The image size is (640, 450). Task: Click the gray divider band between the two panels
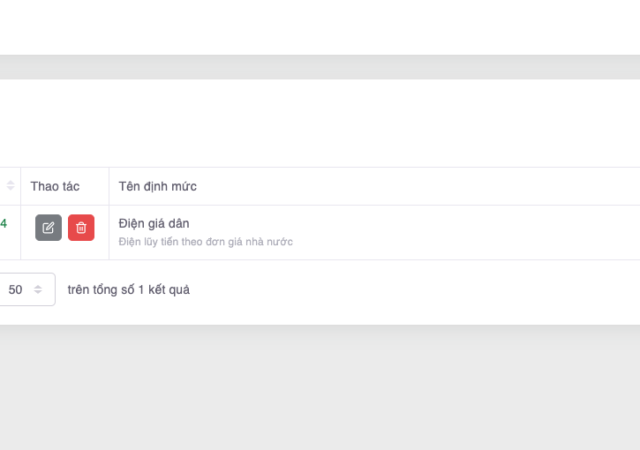pyautogui.click(x=320, y=67)
